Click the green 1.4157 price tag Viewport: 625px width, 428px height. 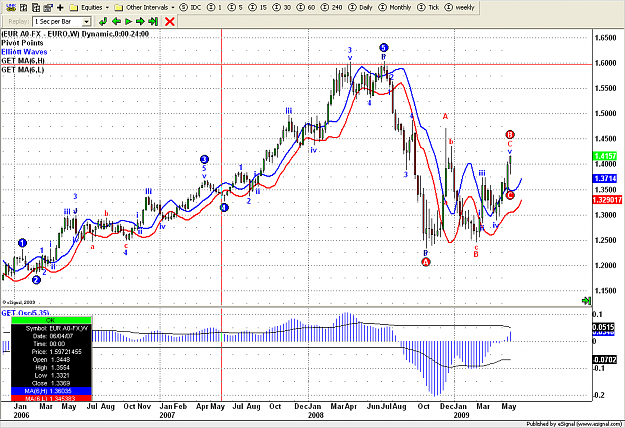pyautogui.click(x=605, y=156)
